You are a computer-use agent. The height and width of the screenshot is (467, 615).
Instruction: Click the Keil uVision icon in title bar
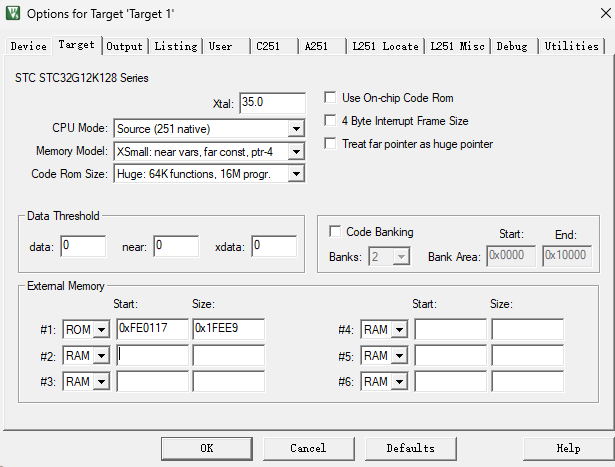click(13, 13)
